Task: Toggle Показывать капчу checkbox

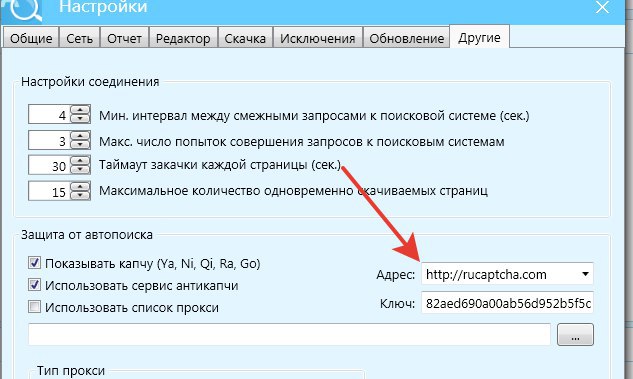Action: pyautogui.click(x=34, y=263)
